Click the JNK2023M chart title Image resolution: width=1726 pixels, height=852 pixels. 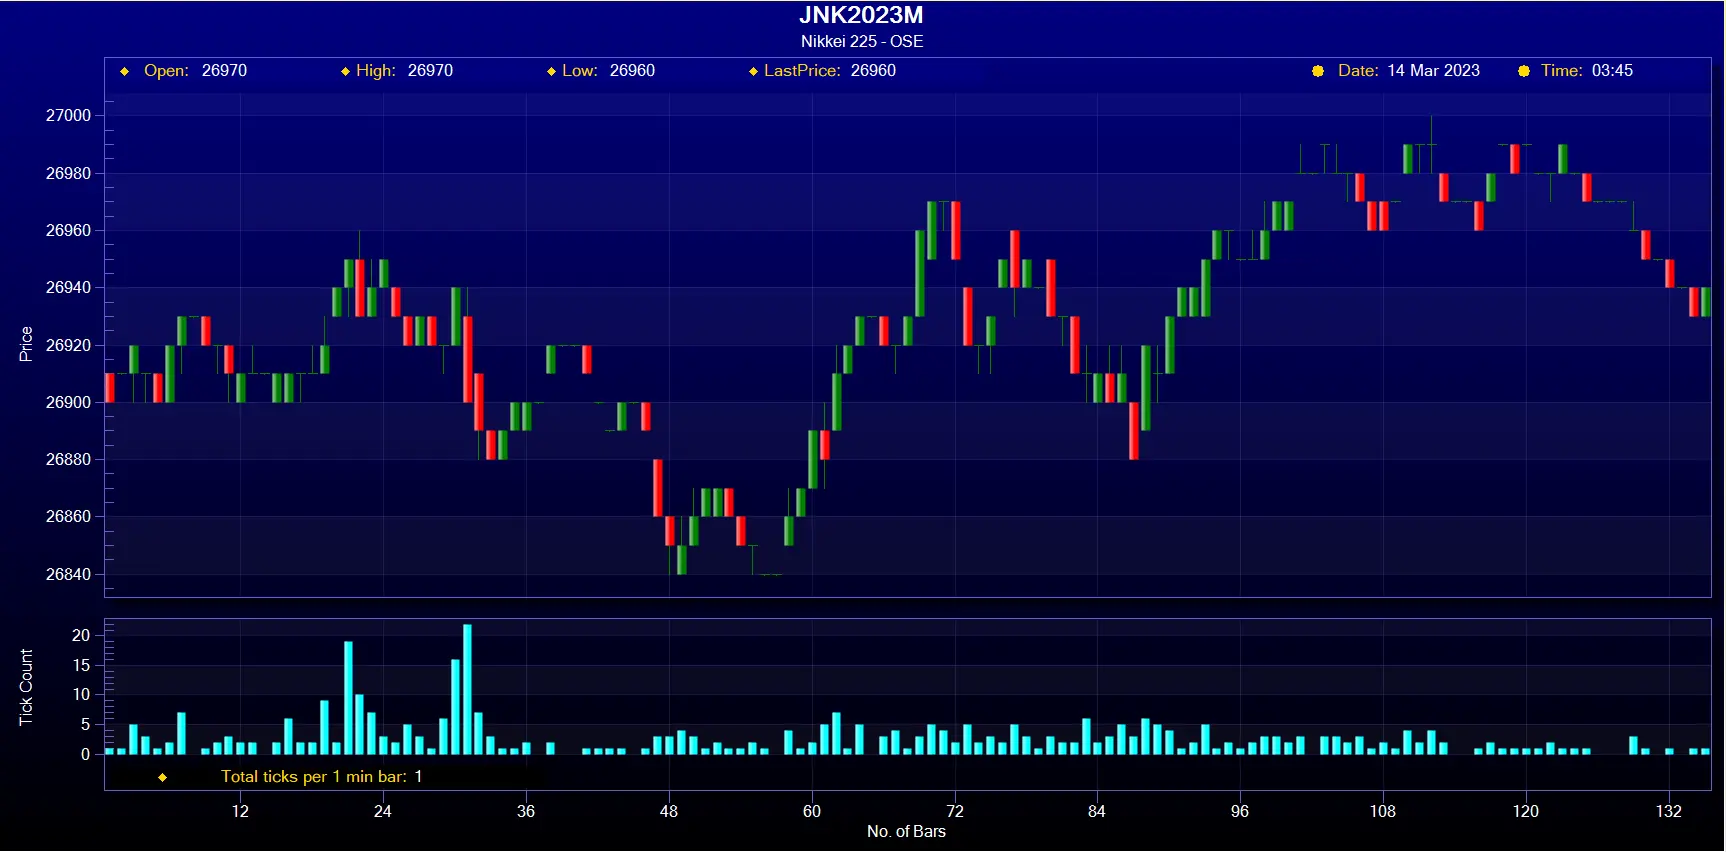click(860, 15)
